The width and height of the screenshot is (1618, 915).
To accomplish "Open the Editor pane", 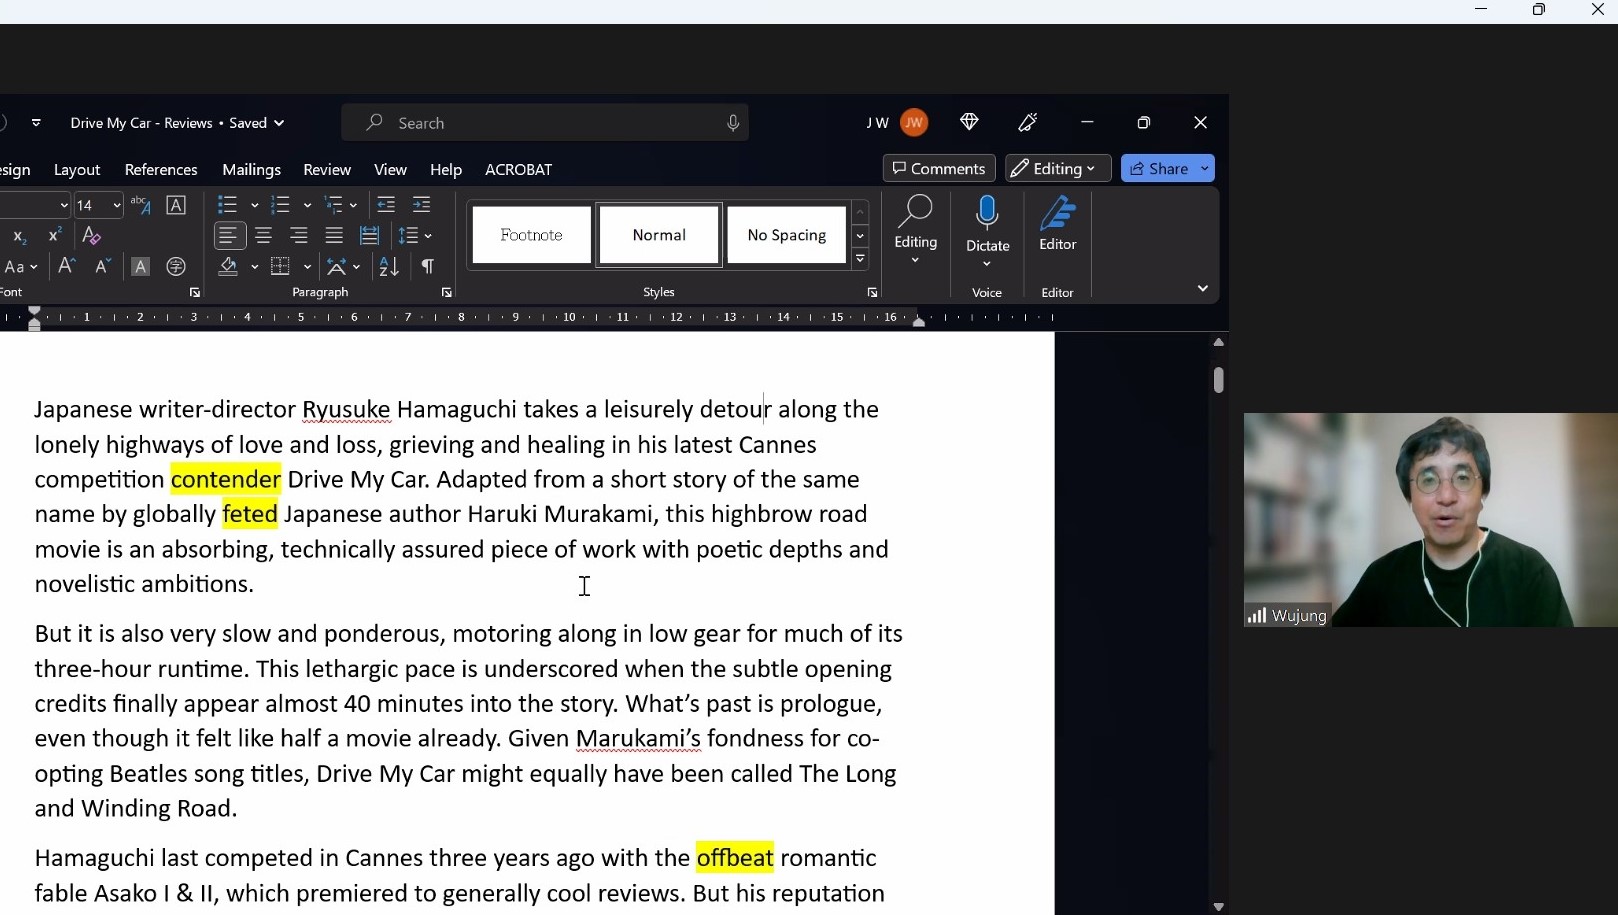I will coord(1058,224).
